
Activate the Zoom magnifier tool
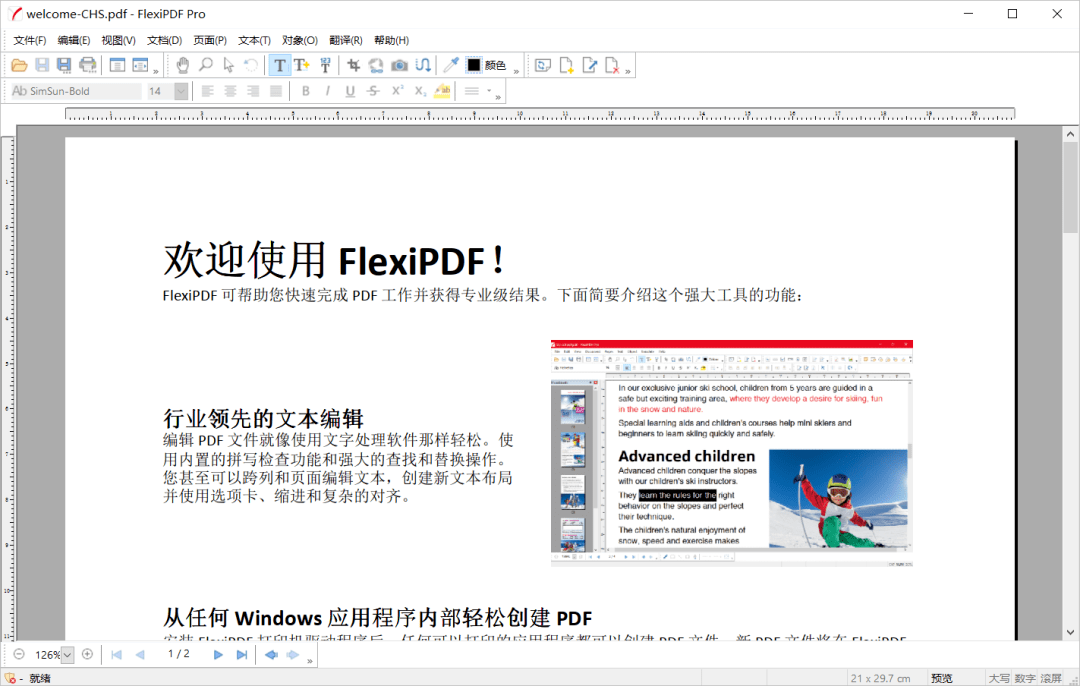pos(204,65)
